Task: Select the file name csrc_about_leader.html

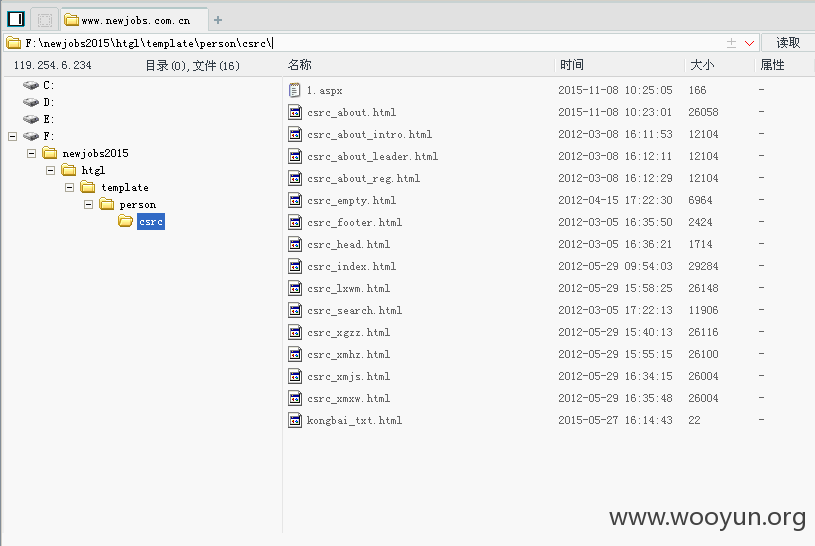Action: [x=372, y=156]
